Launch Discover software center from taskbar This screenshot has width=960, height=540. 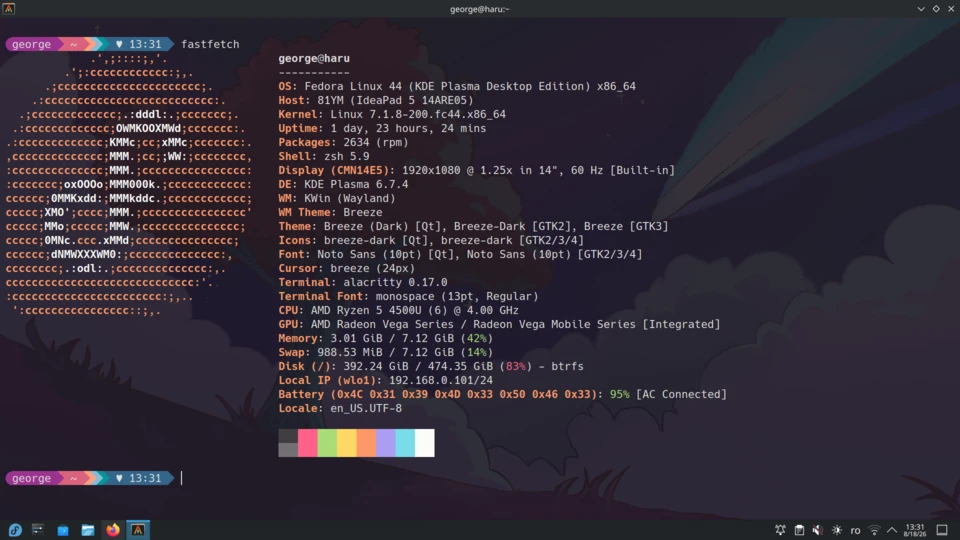click(63, 530)
